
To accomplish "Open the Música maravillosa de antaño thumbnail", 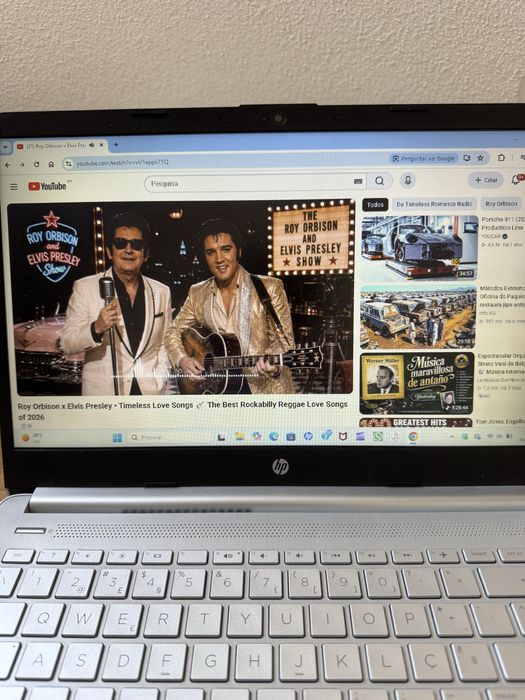I will [417, 383].
